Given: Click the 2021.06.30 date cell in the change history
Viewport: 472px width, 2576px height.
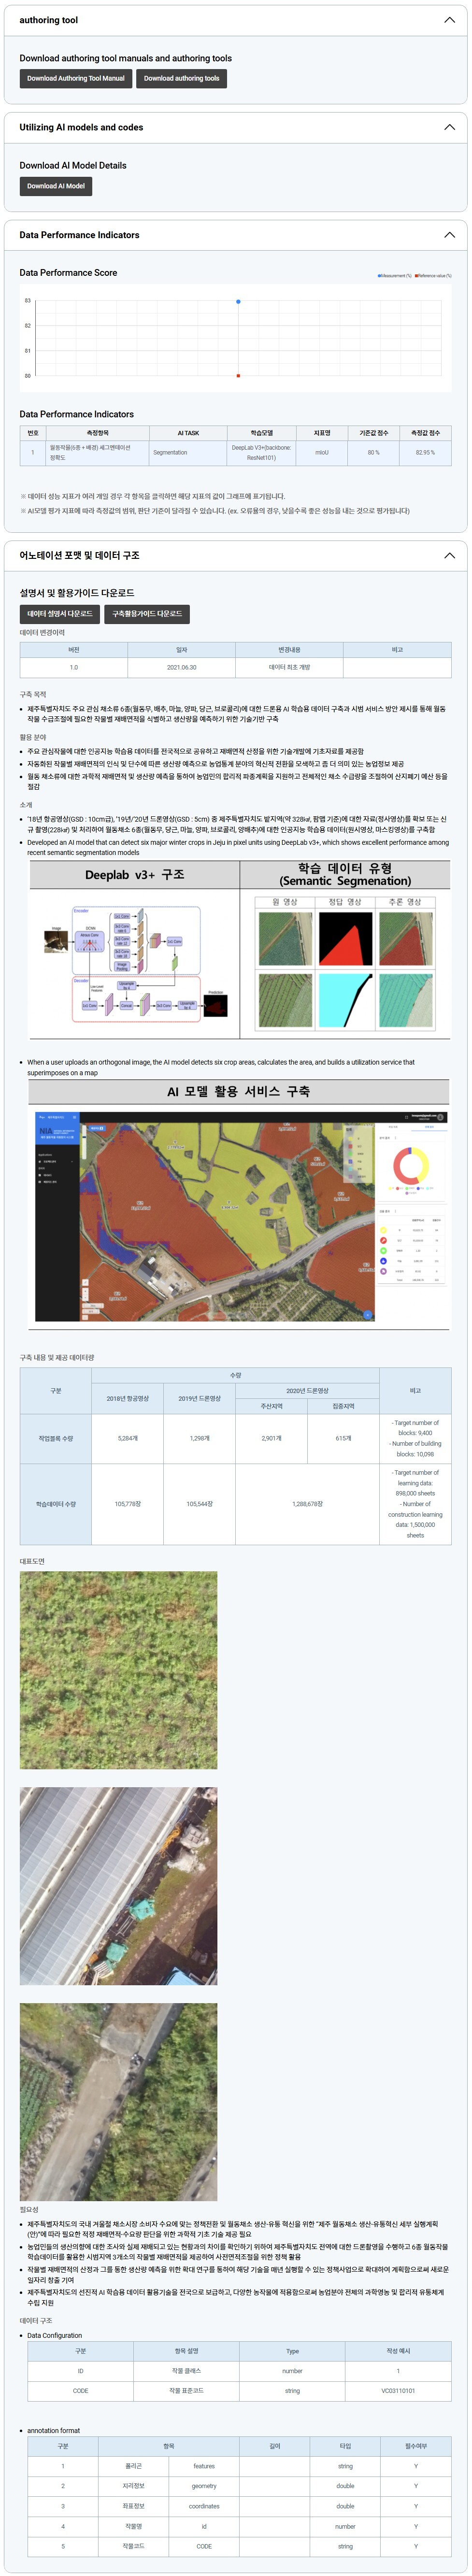Looking at the screenshot, I should (182, 667).
